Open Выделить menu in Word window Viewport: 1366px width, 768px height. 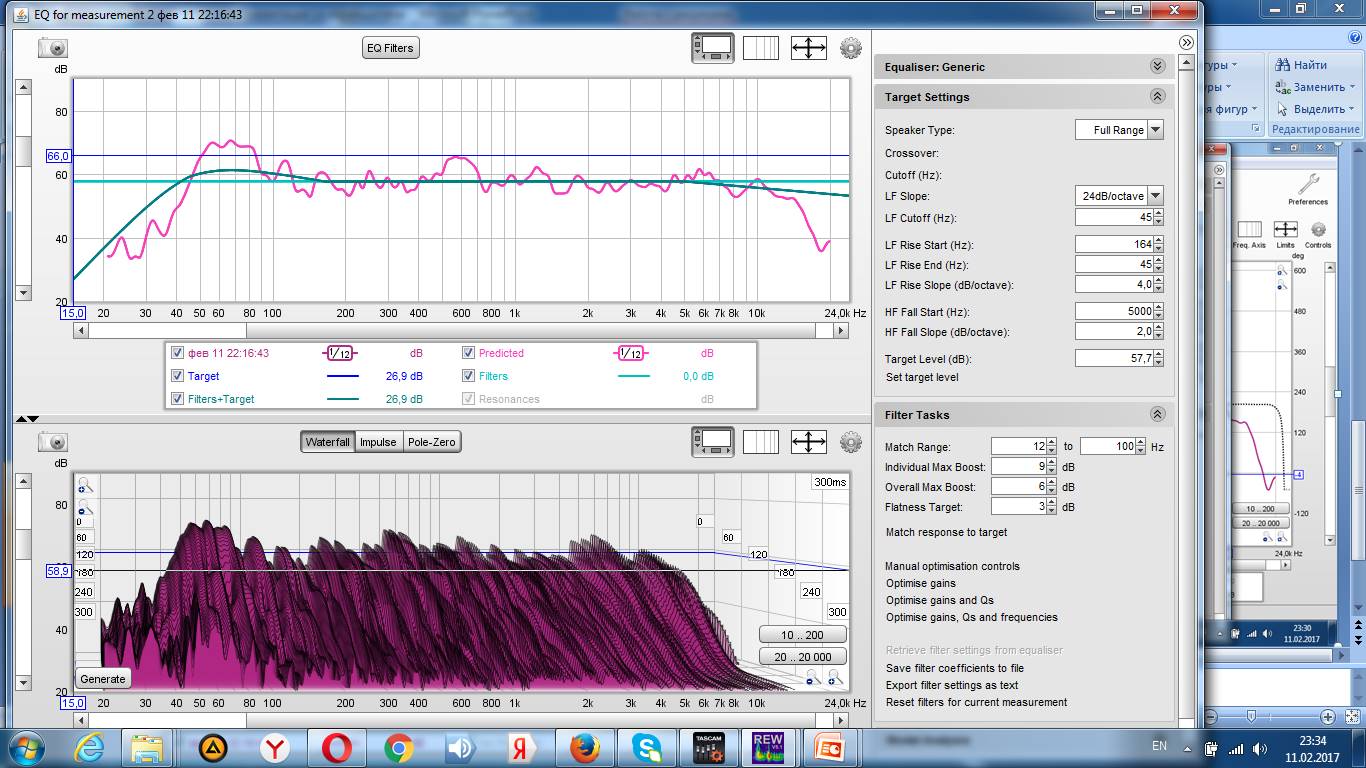click(x=1315, y=109)
